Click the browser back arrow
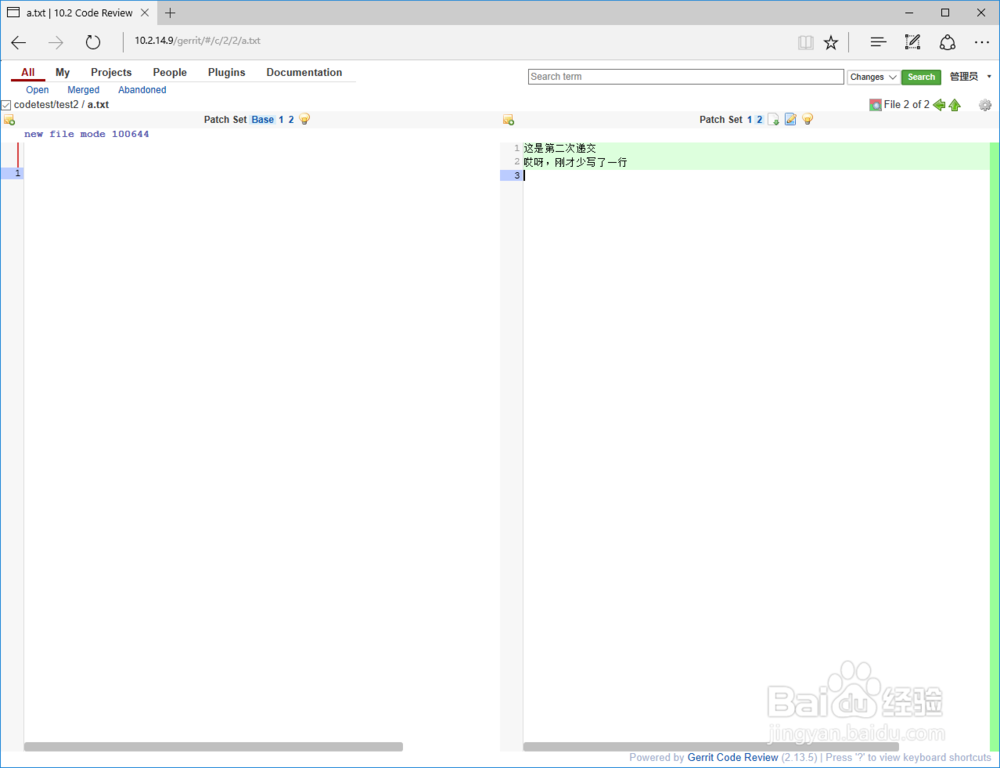The image size is (1000, 768). click(x=18, y=42)
